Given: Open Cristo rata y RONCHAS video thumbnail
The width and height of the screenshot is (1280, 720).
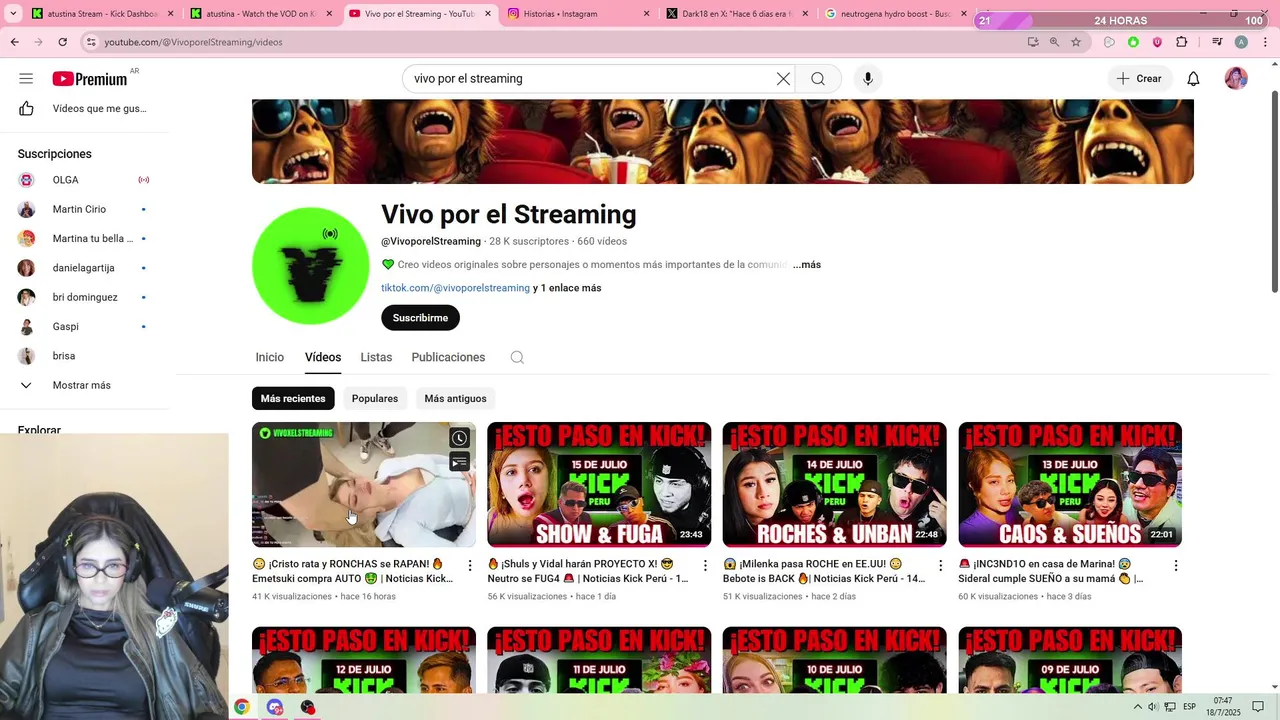Looking at the screenshot, I should tap(363, 484).
